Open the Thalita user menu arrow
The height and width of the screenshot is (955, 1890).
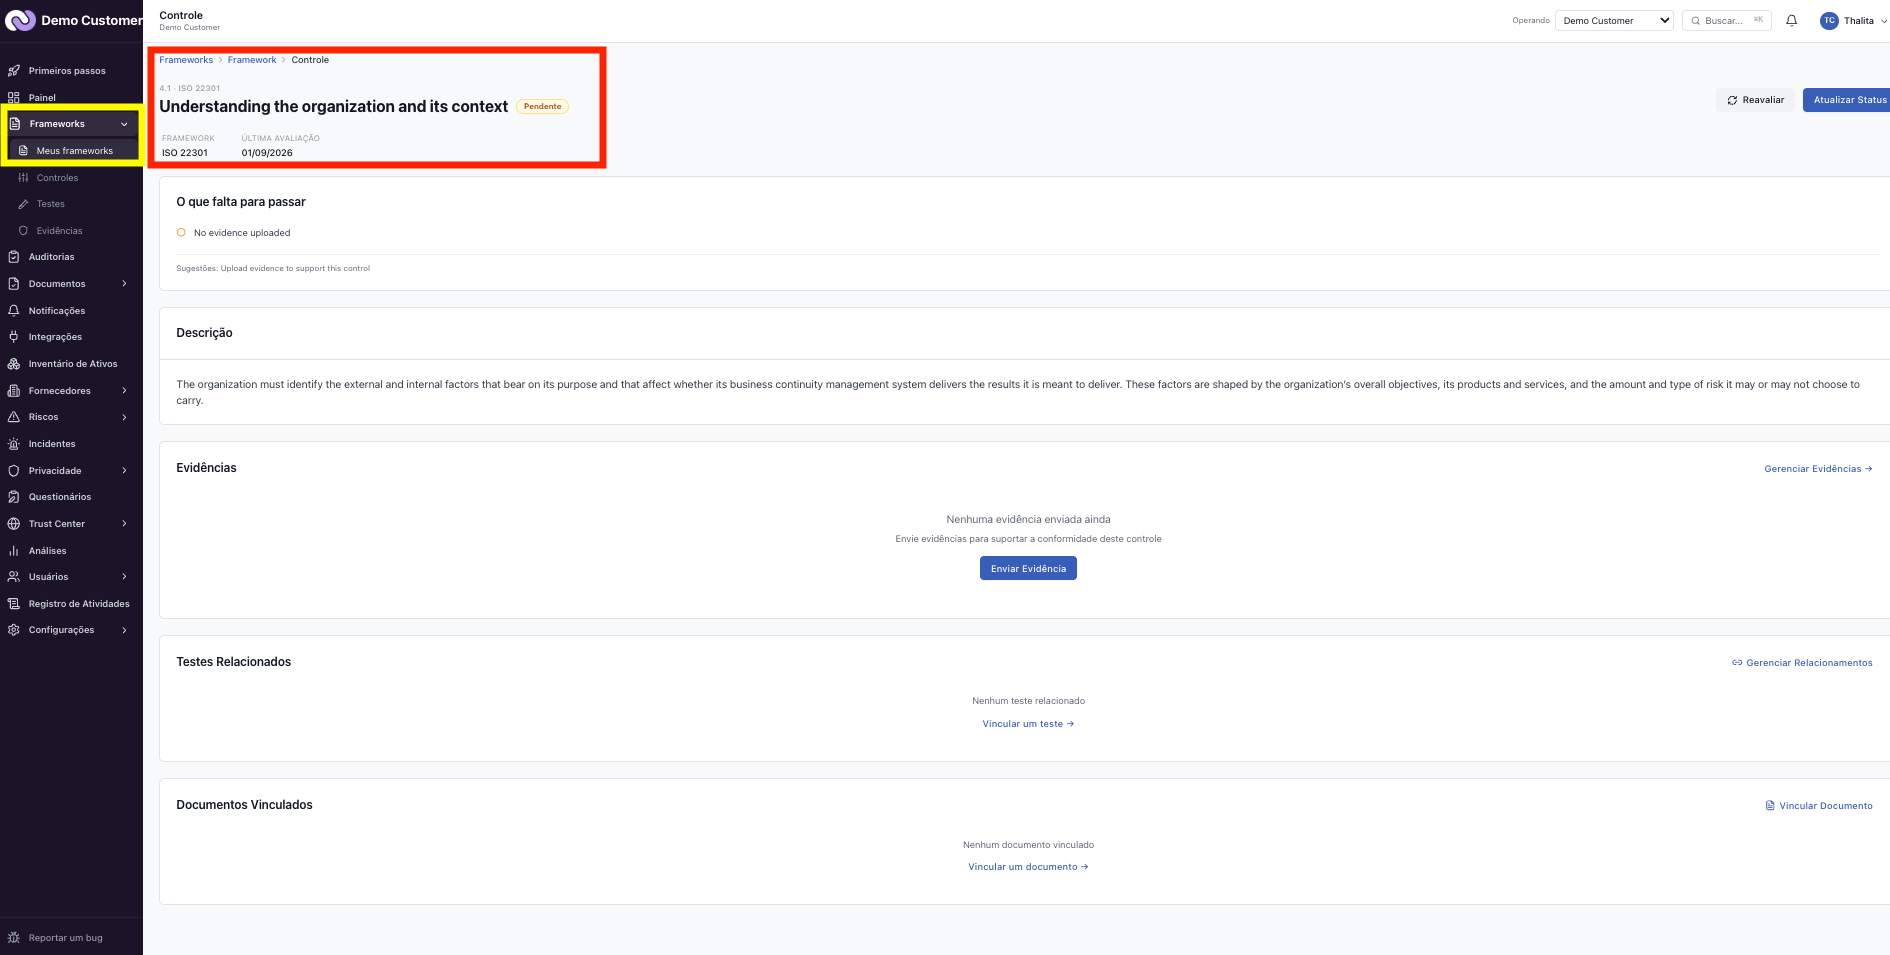click(1884, 21)
